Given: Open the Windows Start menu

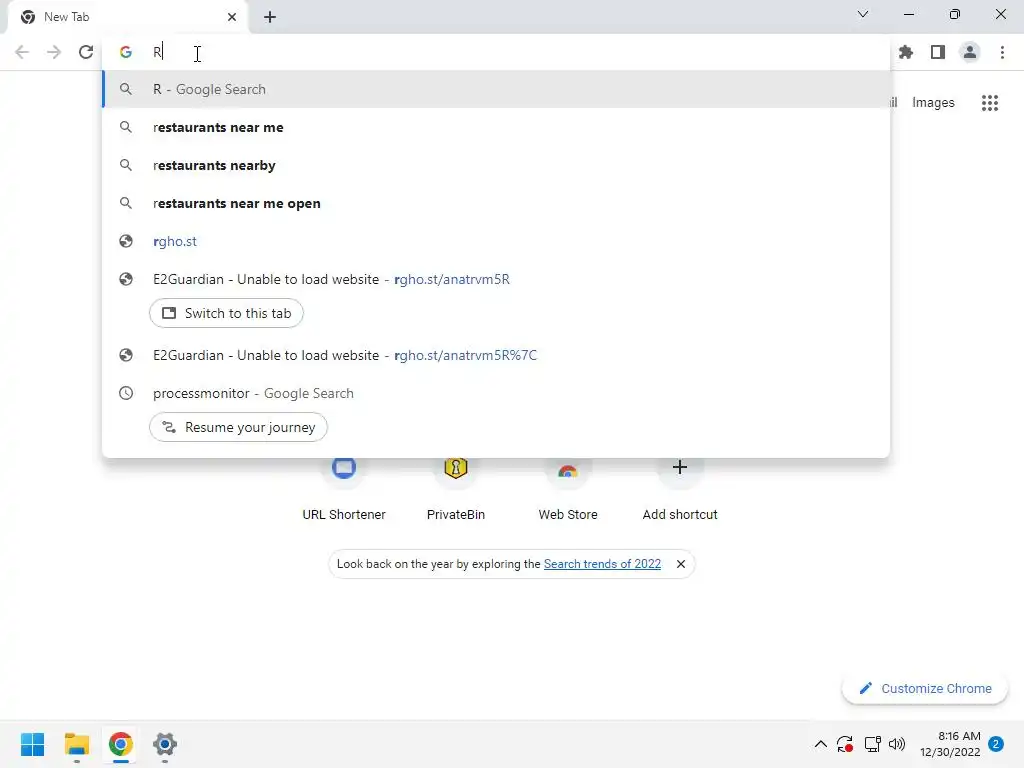Looking at the screenshot, I should (33, 744).
